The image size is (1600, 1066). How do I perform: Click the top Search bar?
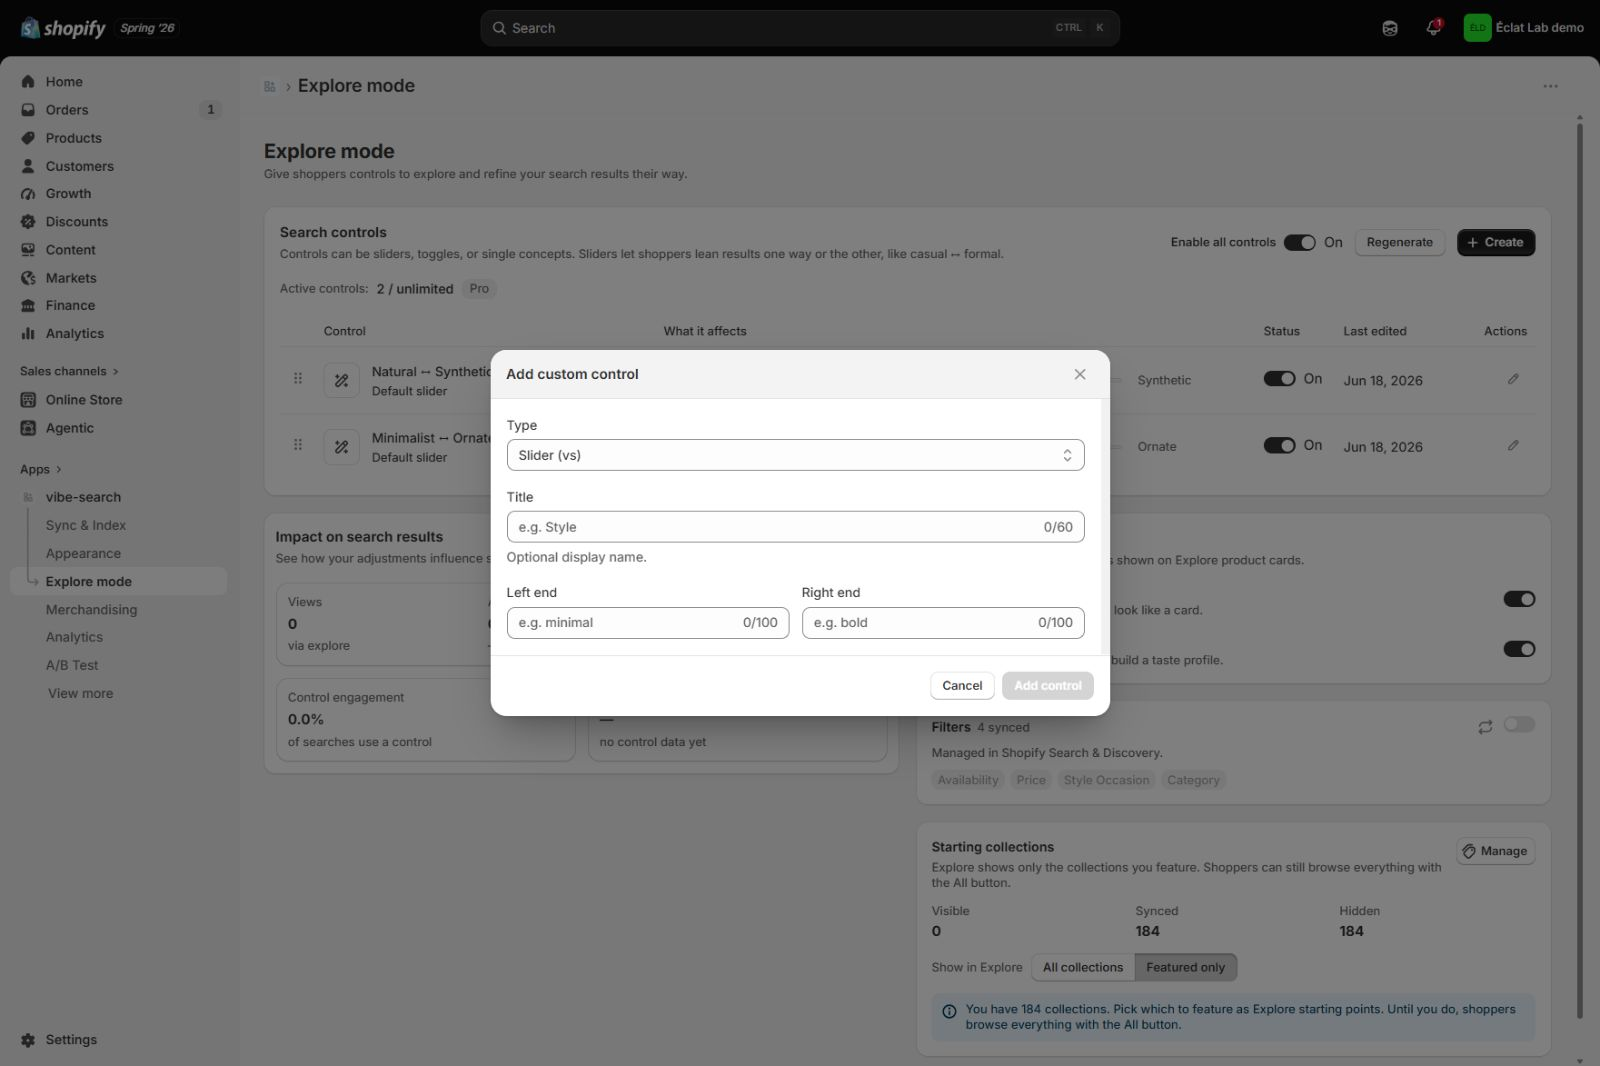point(800,28)
